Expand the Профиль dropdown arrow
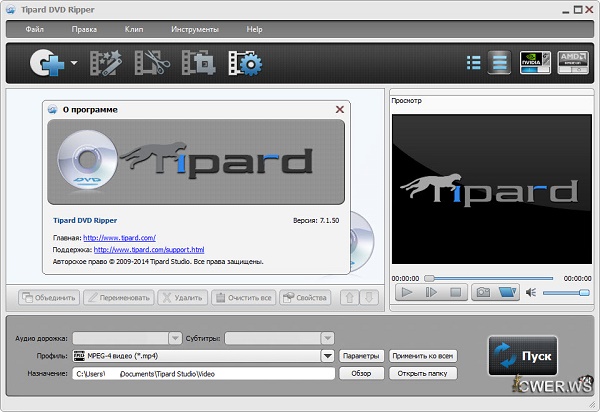 click(x=328, y=356)
